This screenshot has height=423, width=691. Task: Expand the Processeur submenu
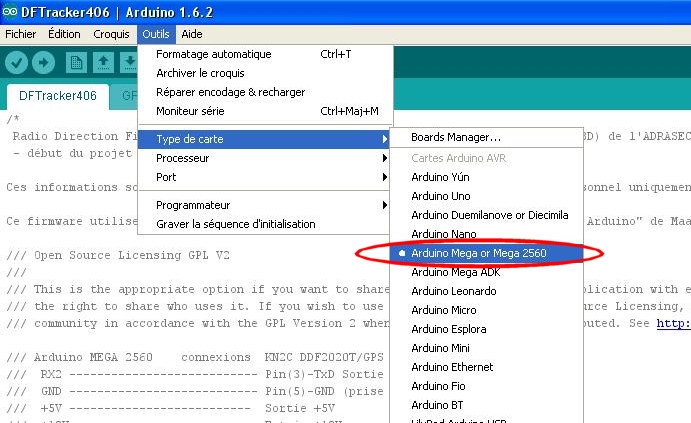pos(265,158)
